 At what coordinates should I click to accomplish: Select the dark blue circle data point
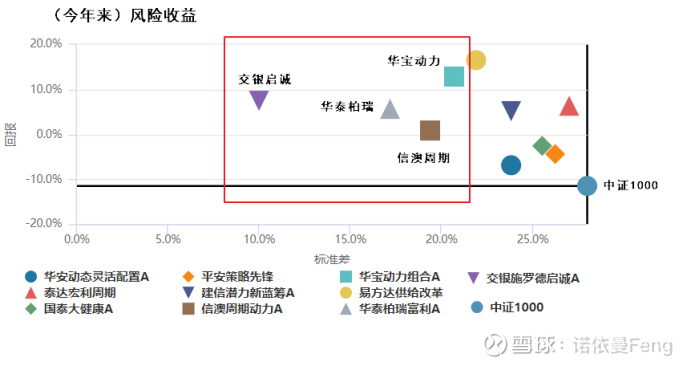[511, 166]
